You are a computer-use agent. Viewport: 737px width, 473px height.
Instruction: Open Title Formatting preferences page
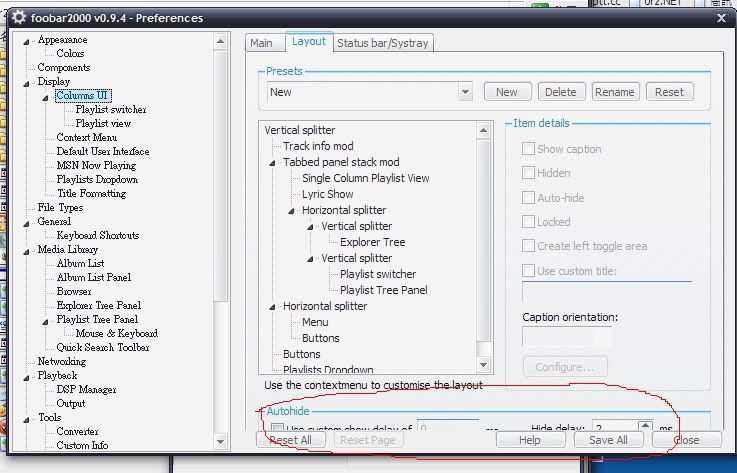[91, 193]
